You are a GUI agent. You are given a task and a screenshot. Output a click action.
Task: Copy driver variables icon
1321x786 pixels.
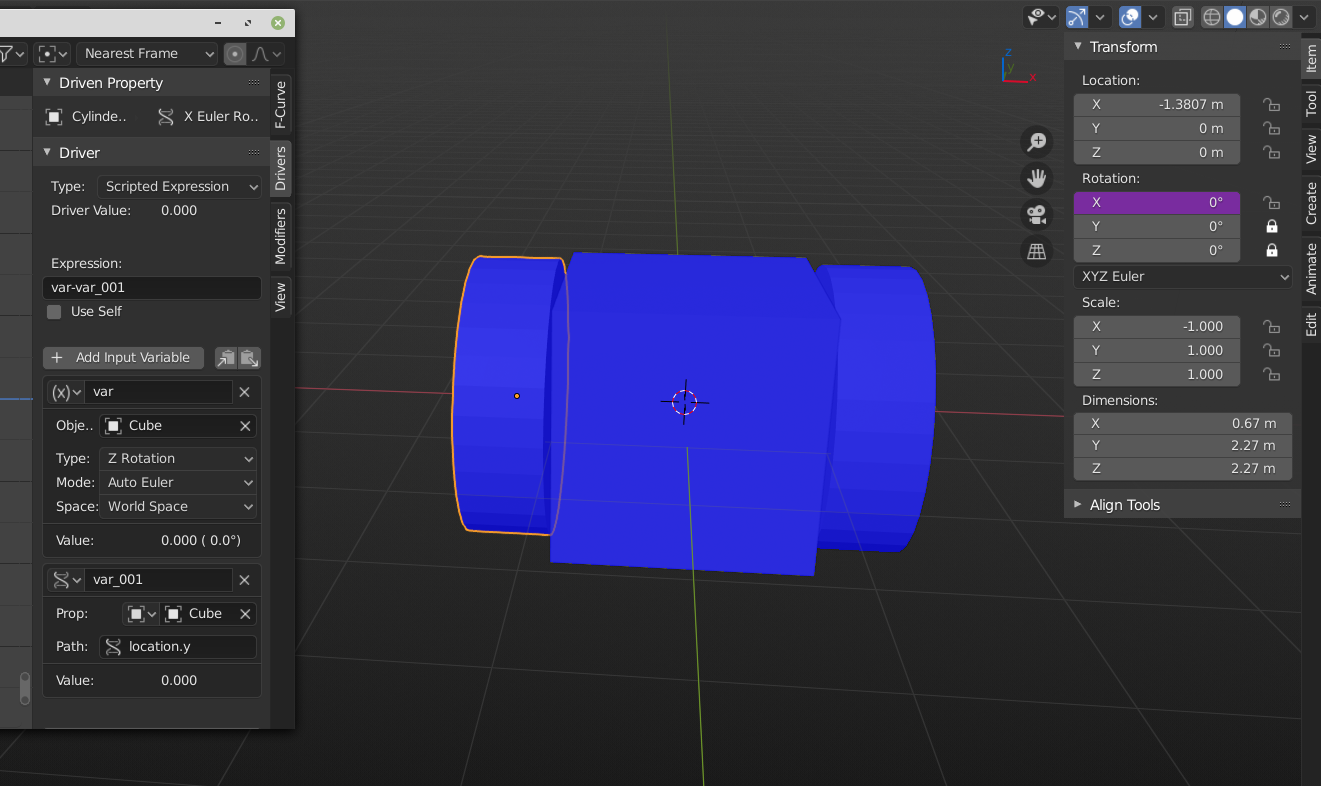tap(226, 357)
